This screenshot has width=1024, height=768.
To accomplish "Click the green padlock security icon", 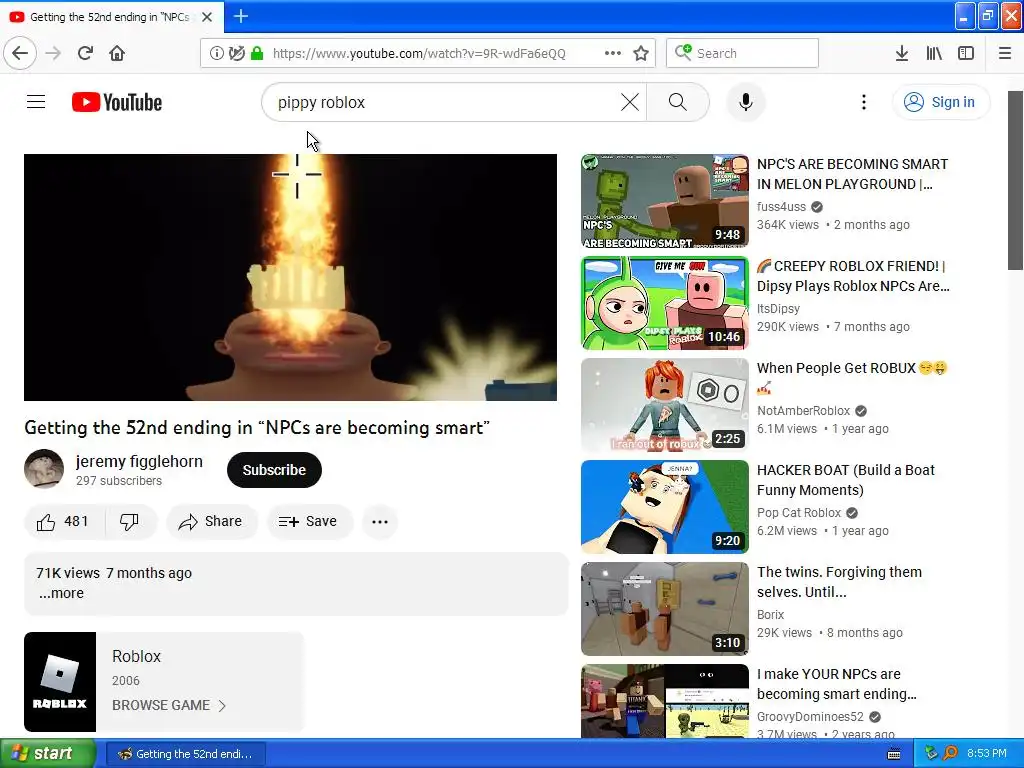I will tap(257, 53).
